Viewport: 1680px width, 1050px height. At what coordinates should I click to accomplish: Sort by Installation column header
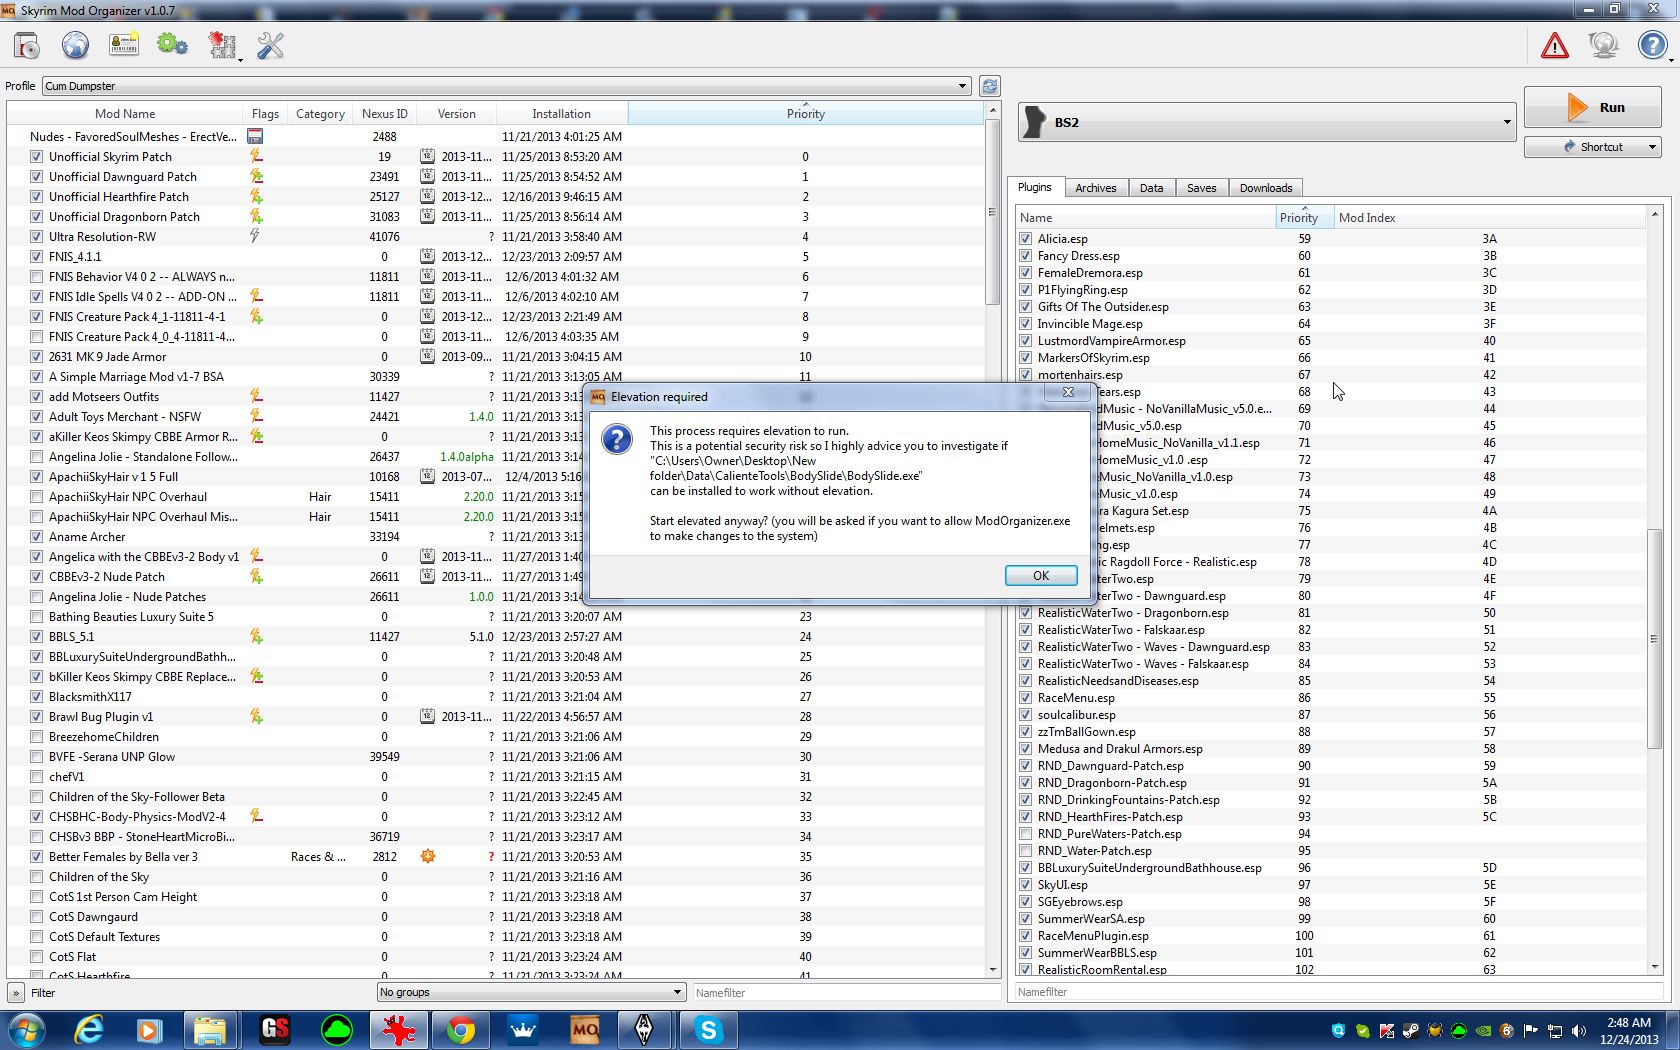pyautogui.click(x=561, y=114)
